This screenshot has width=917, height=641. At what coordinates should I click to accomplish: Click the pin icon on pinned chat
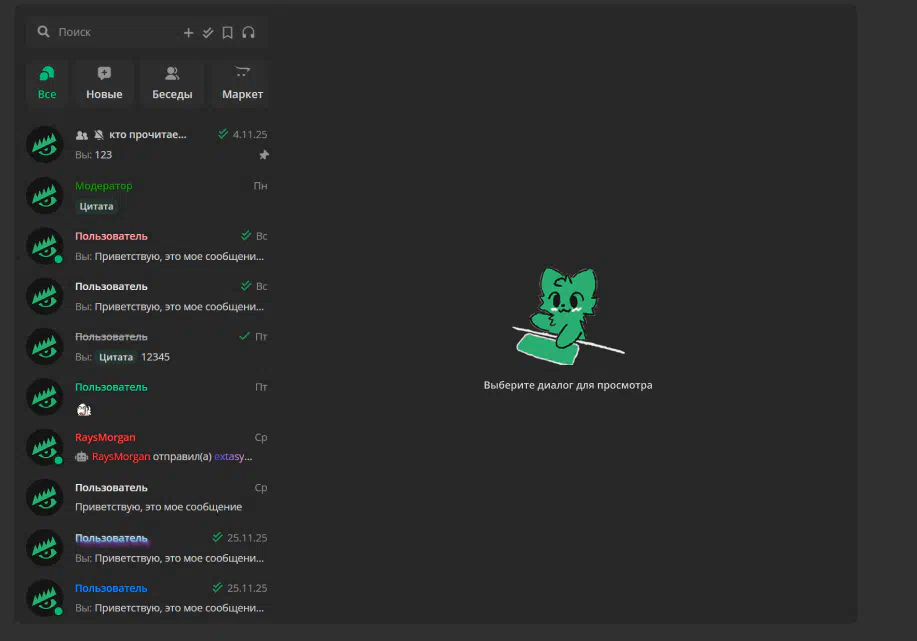click(x=264, y=155)
